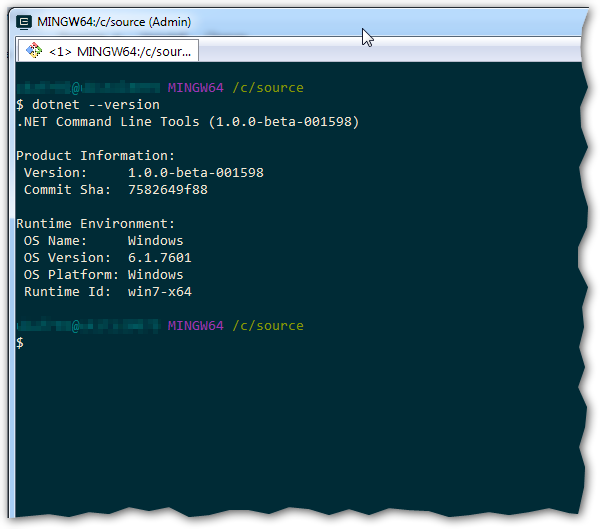This screenshot has width=600, height=529.
Task: Click the Commit Sha value '7582649f88'
Action: tap(168, 189)
